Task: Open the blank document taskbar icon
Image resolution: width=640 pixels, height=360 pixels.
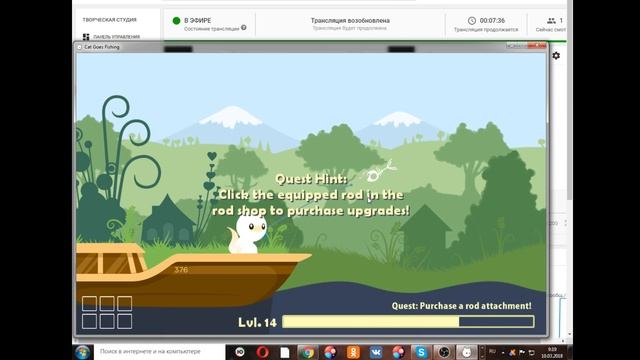Action: pyautogui.click(x=285, y=352)
